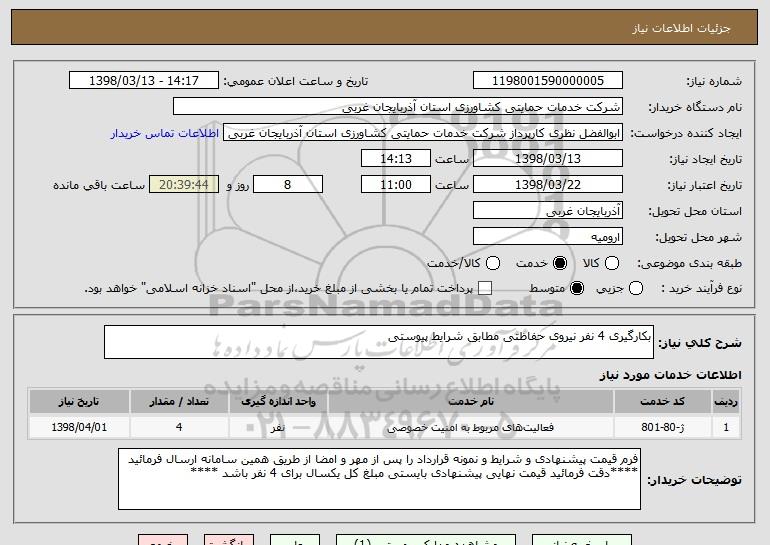770x545 pixels.
Task: Open the اطلاعات تماس خریدار link
Action: [x=165, y=134]
